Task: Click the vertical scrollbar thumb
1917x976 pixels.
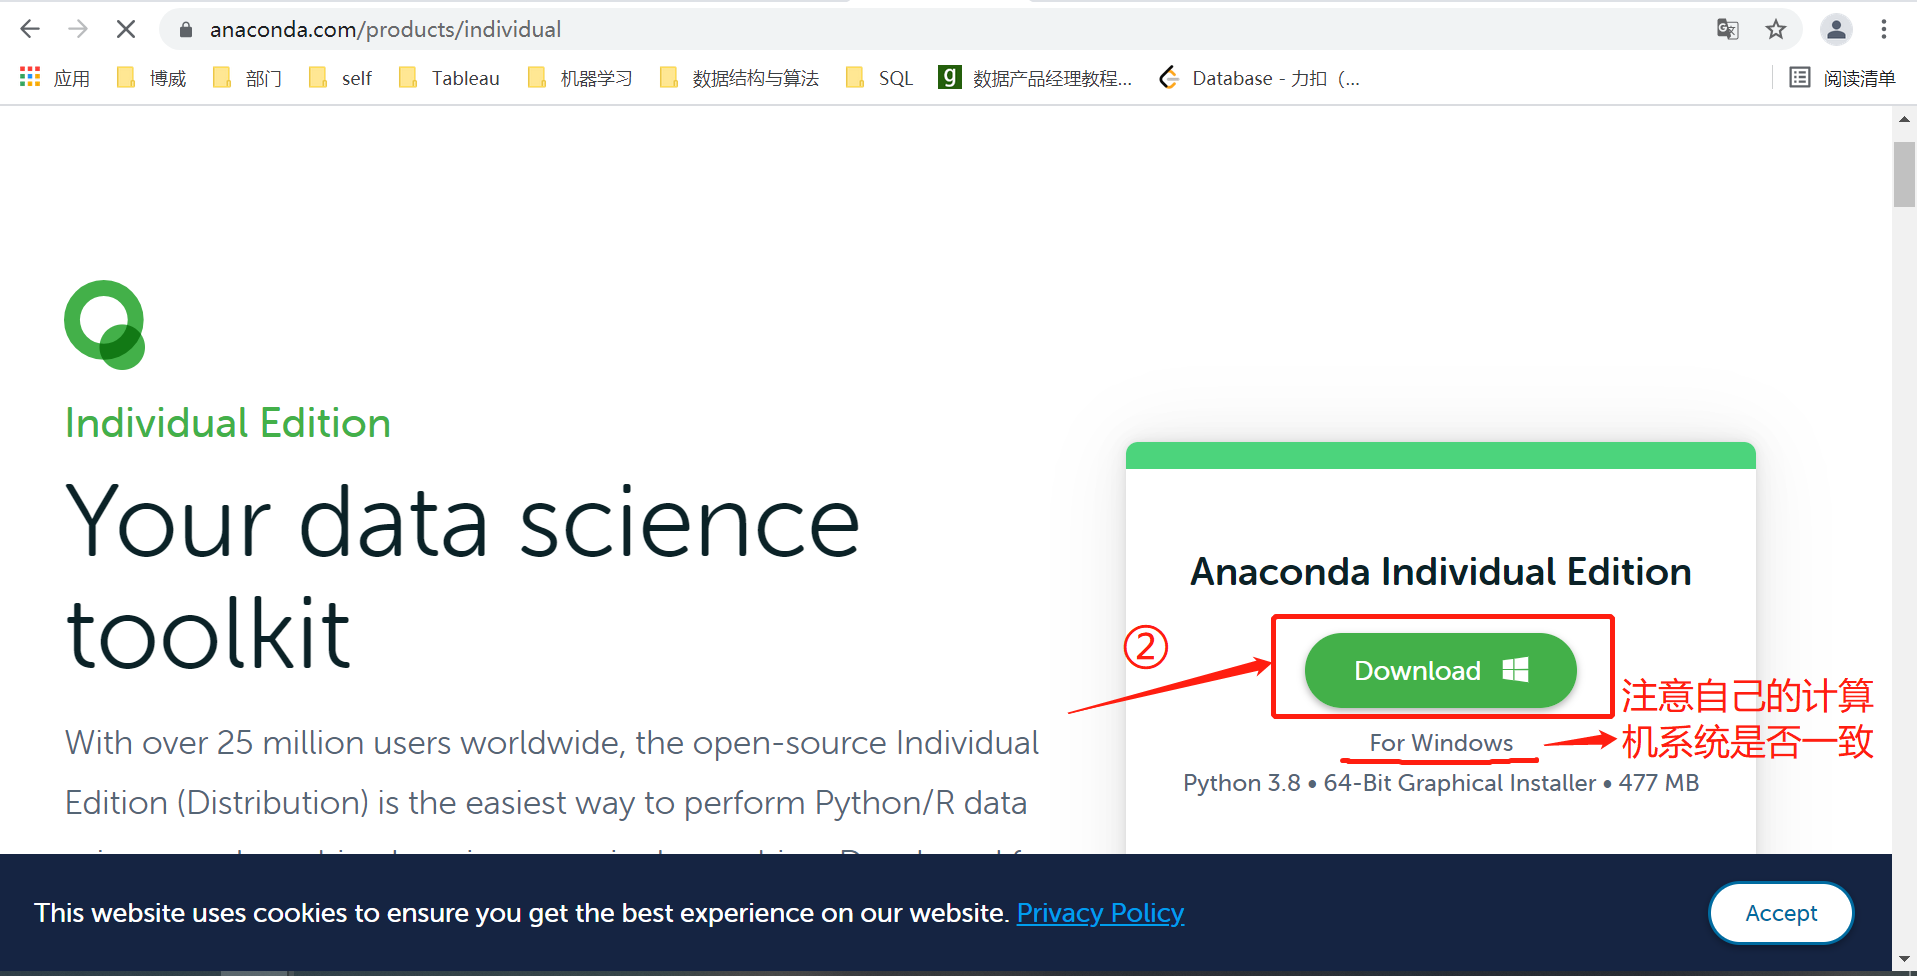Action: pos(1904,174)
